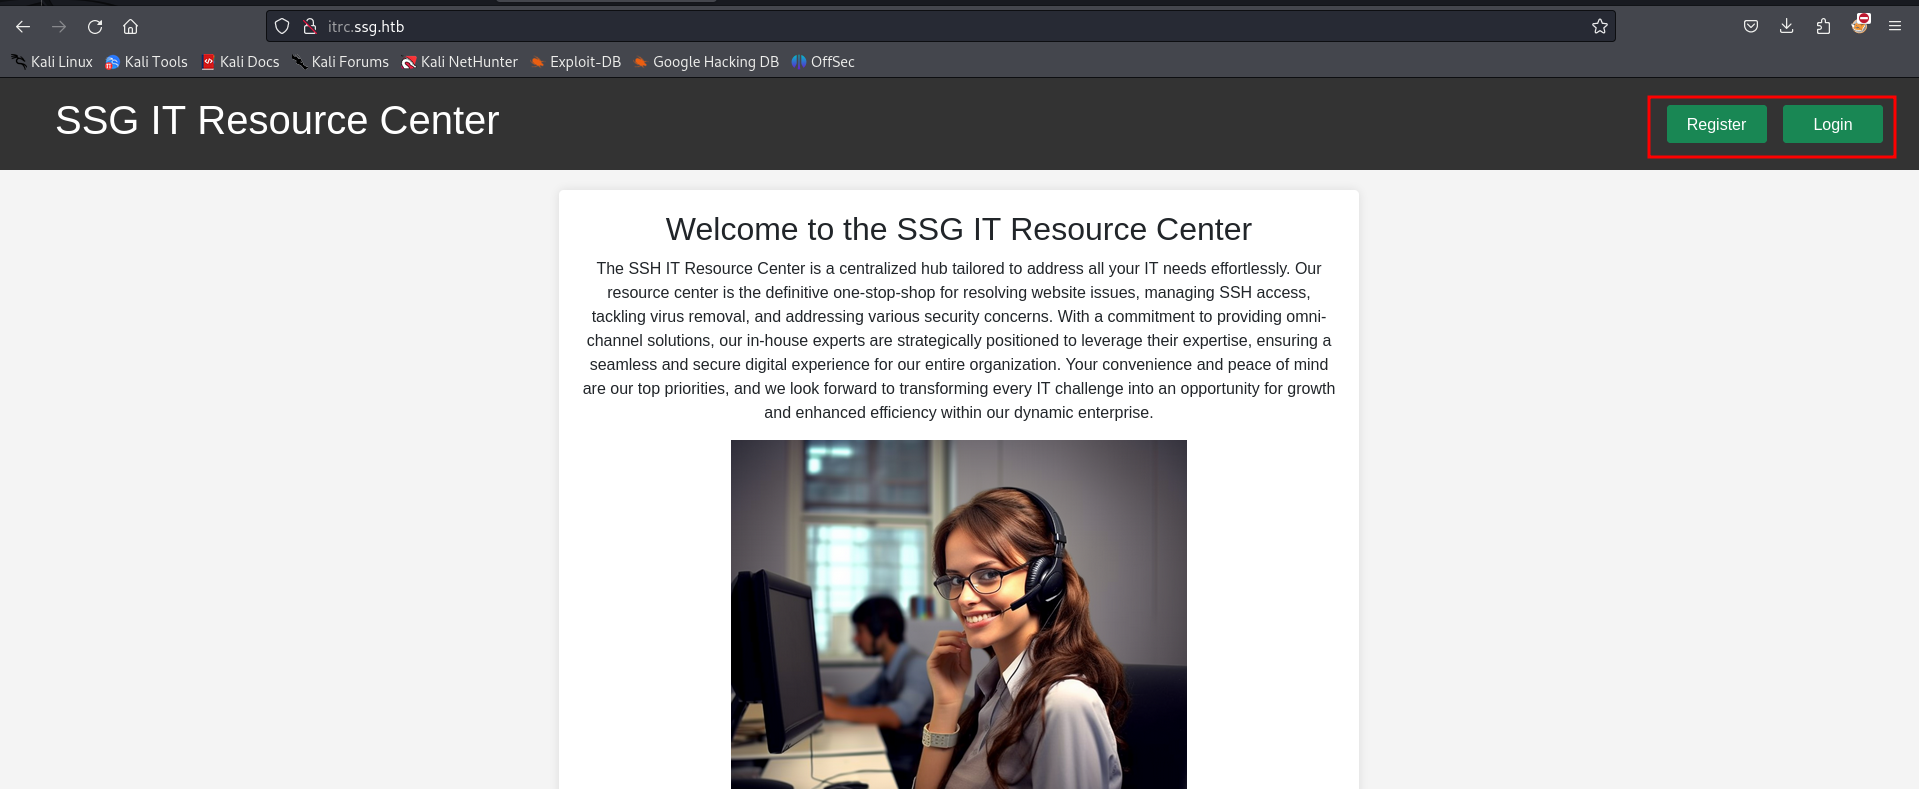Open the Kali Forums bookmark

click(340, 62)
